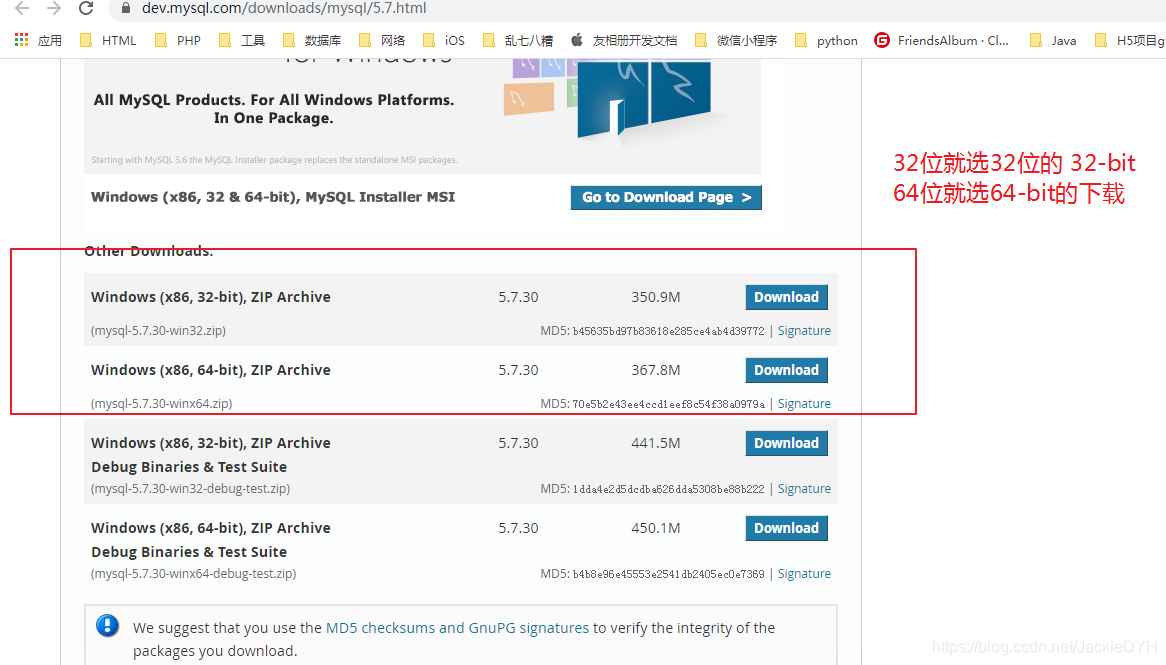1166x665 pixels.
Task: Click the lock icon in address bar
Action: coord(126,8)
